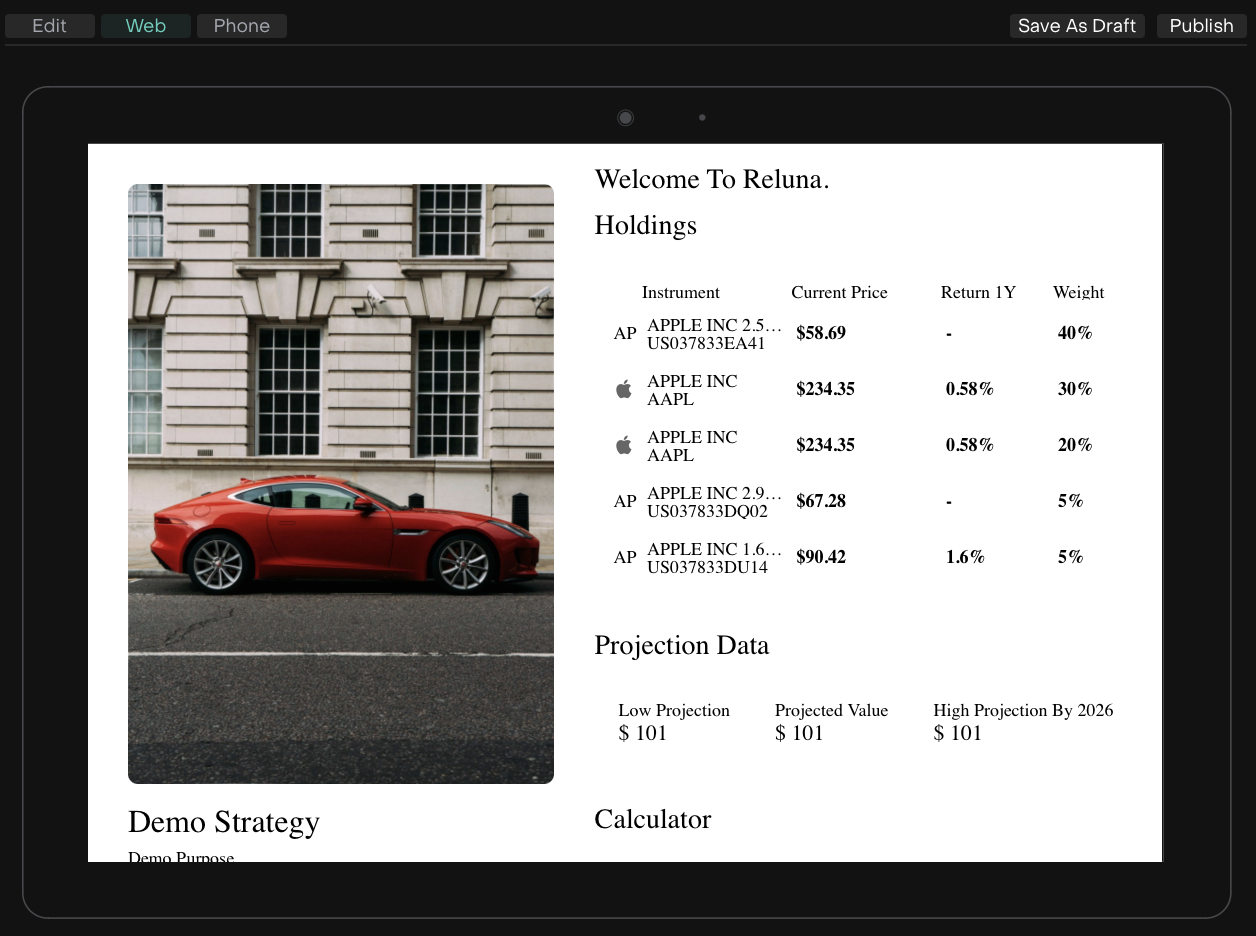
Task: Click the Apple logo in the 30% weight row
Action: click(624, 390)
